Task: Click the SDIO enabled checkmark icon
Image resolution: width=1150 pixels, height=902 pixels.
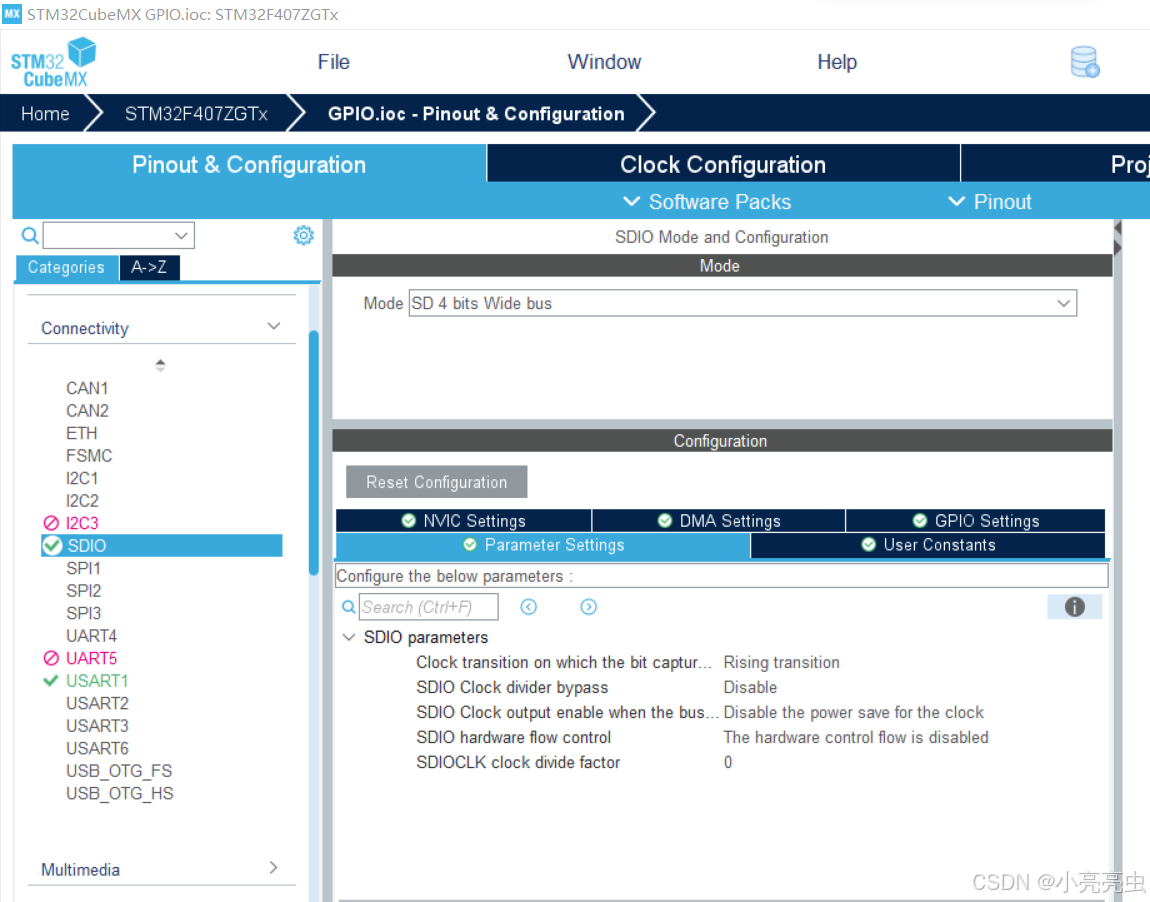Action: point(52,546)
